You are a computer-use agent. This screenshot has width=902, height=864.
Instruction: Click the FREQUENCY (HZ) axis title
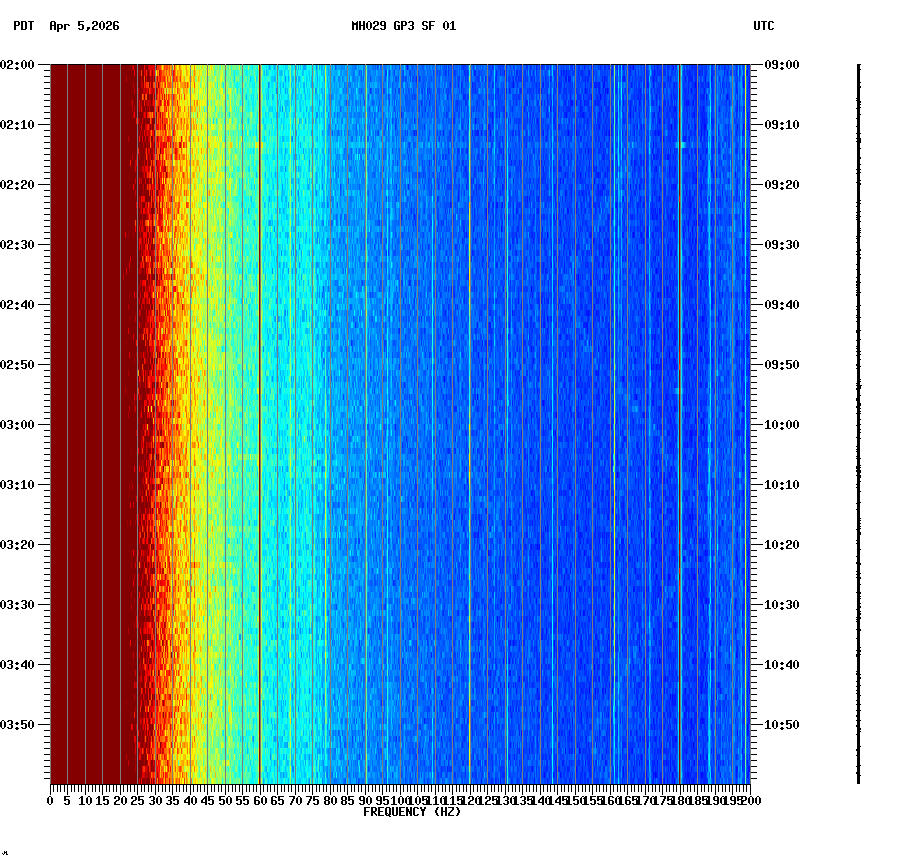pyautogui.click(x=412, y=811)
